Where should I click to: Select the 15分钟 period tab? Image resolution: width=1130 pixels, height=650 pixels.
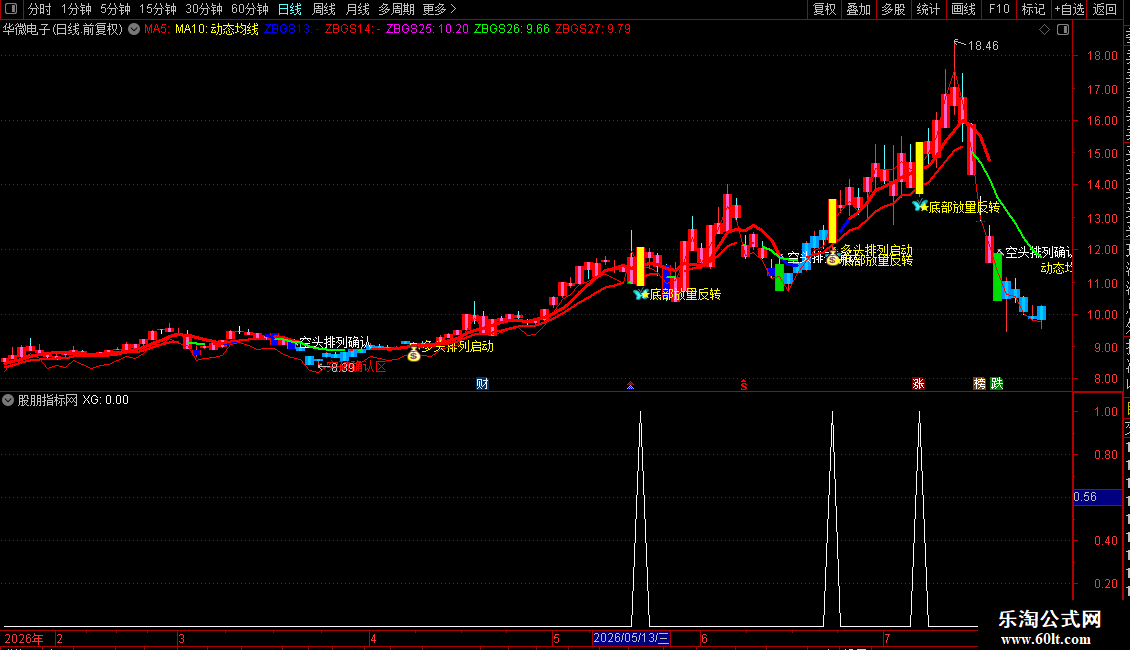158,9
